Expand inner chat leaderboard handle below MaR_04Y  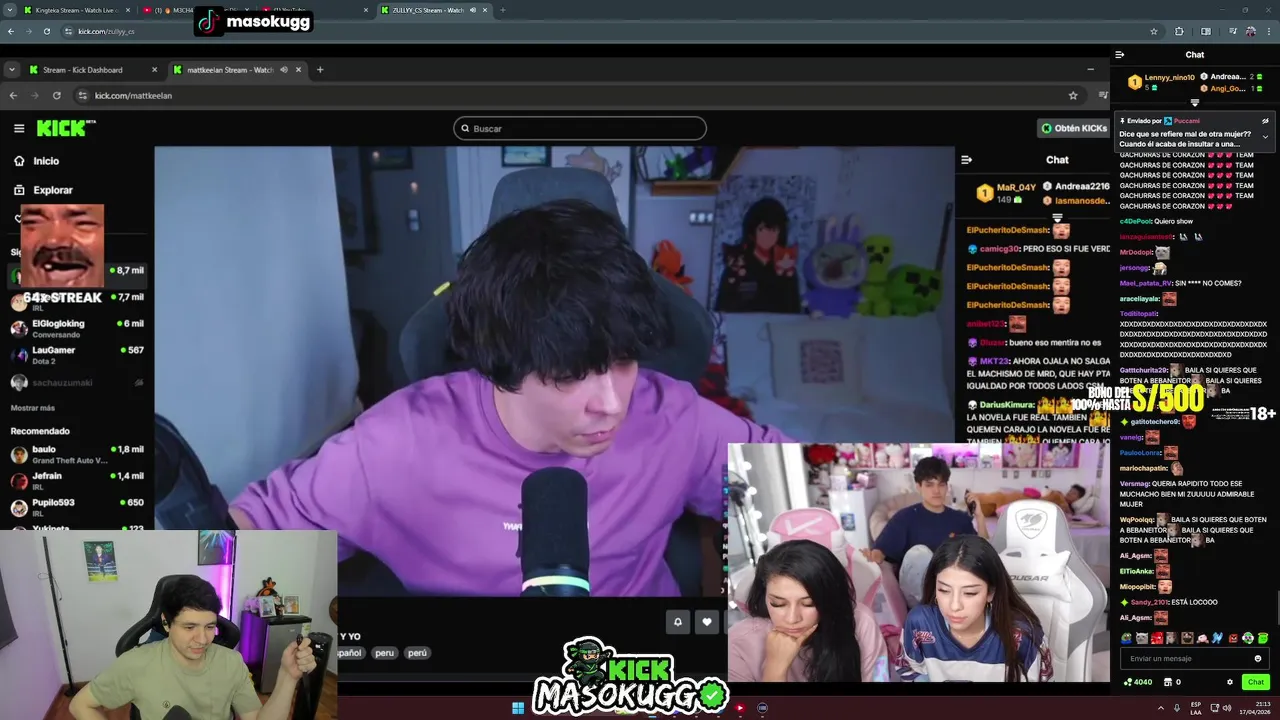click(x=1057, y=216)
